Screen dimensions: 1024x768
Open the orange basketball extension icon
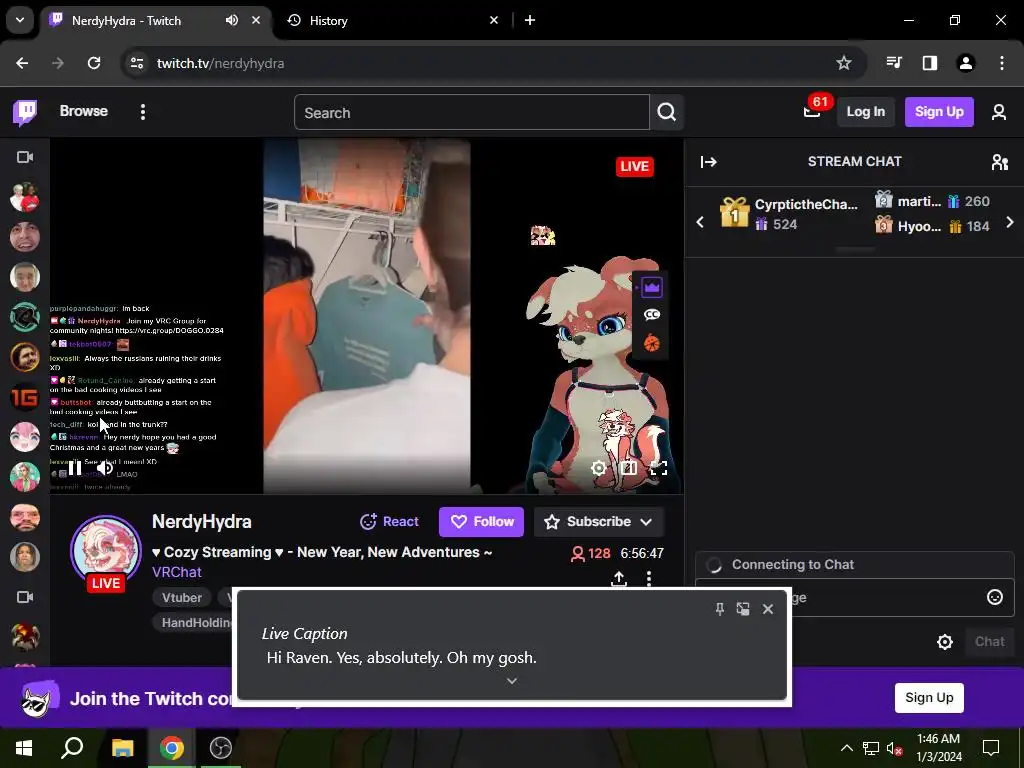(652, 343)
